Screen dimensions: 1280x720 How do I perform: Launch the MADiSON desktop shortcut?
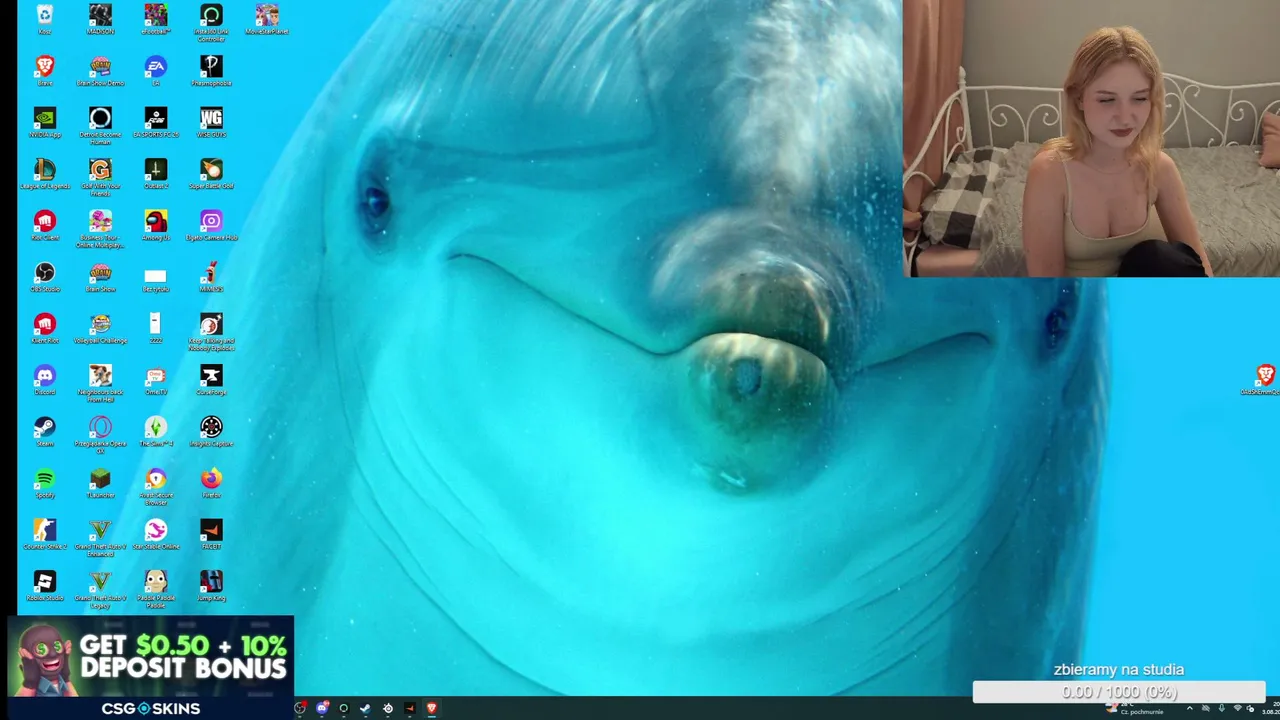100,19
